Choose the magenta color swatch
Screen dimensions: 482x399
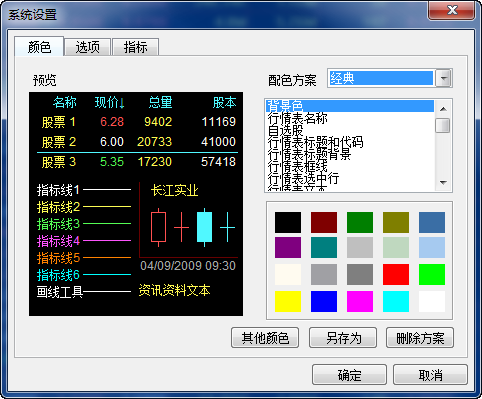tap(360, 301)
